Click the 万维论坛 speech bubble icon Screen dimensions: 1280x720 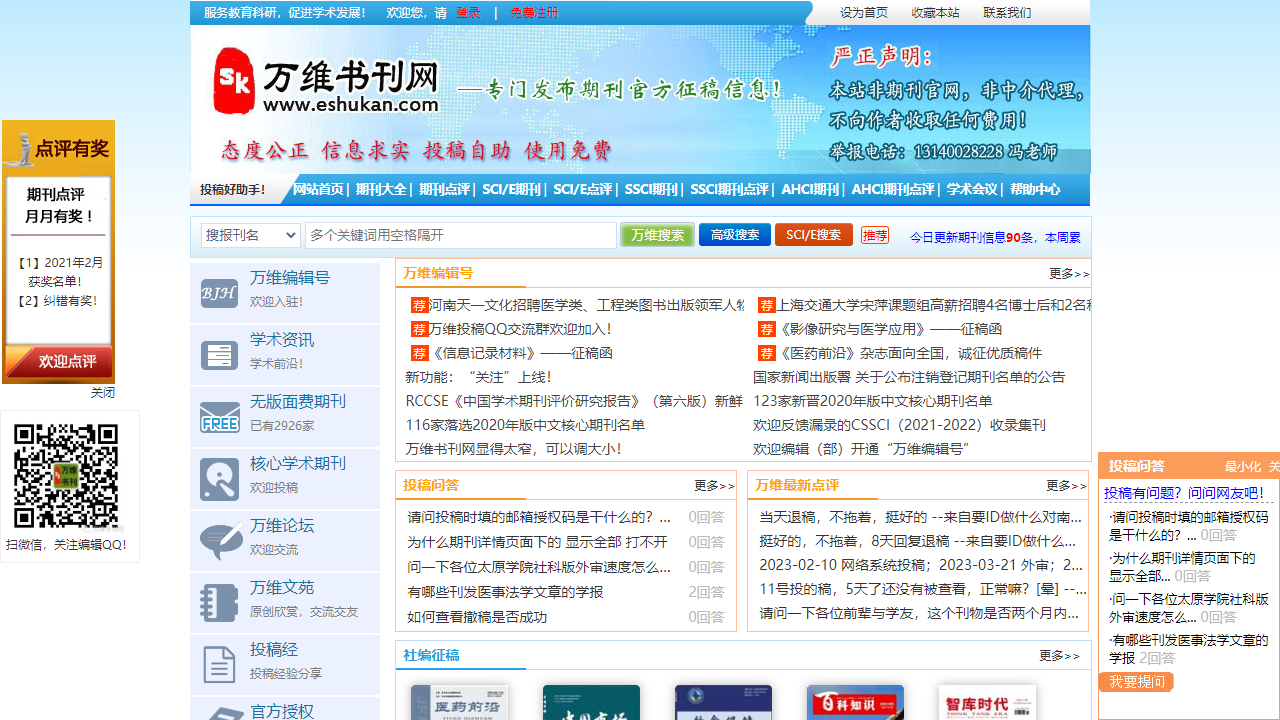221,541
